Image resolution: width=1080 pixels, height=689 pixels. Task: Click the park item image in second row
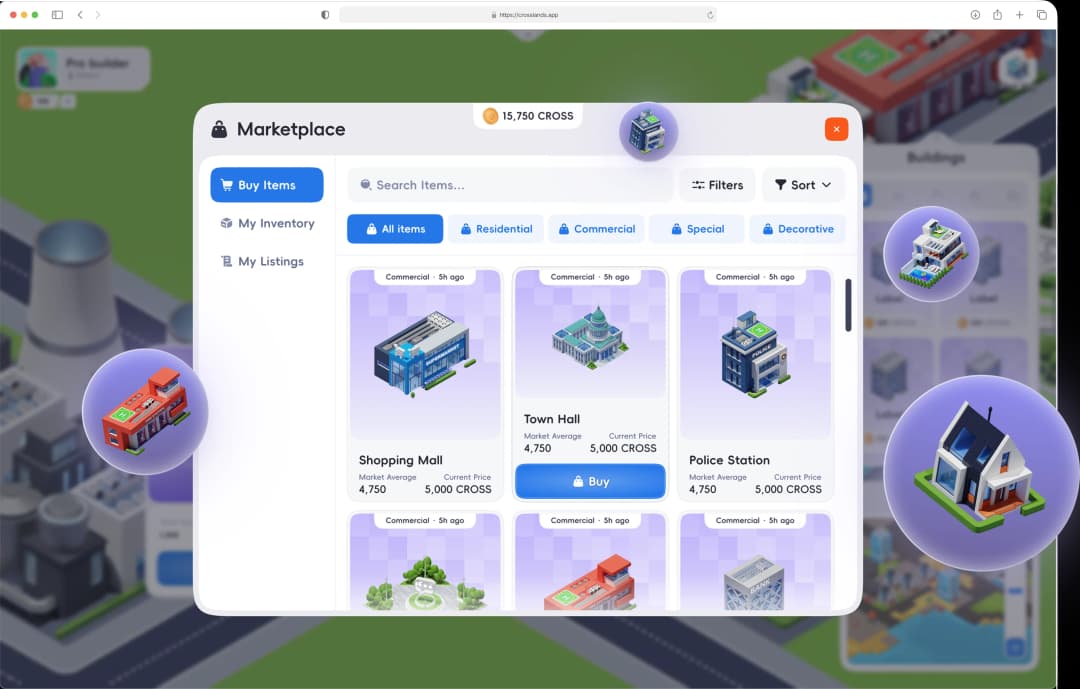pos(425,584)
